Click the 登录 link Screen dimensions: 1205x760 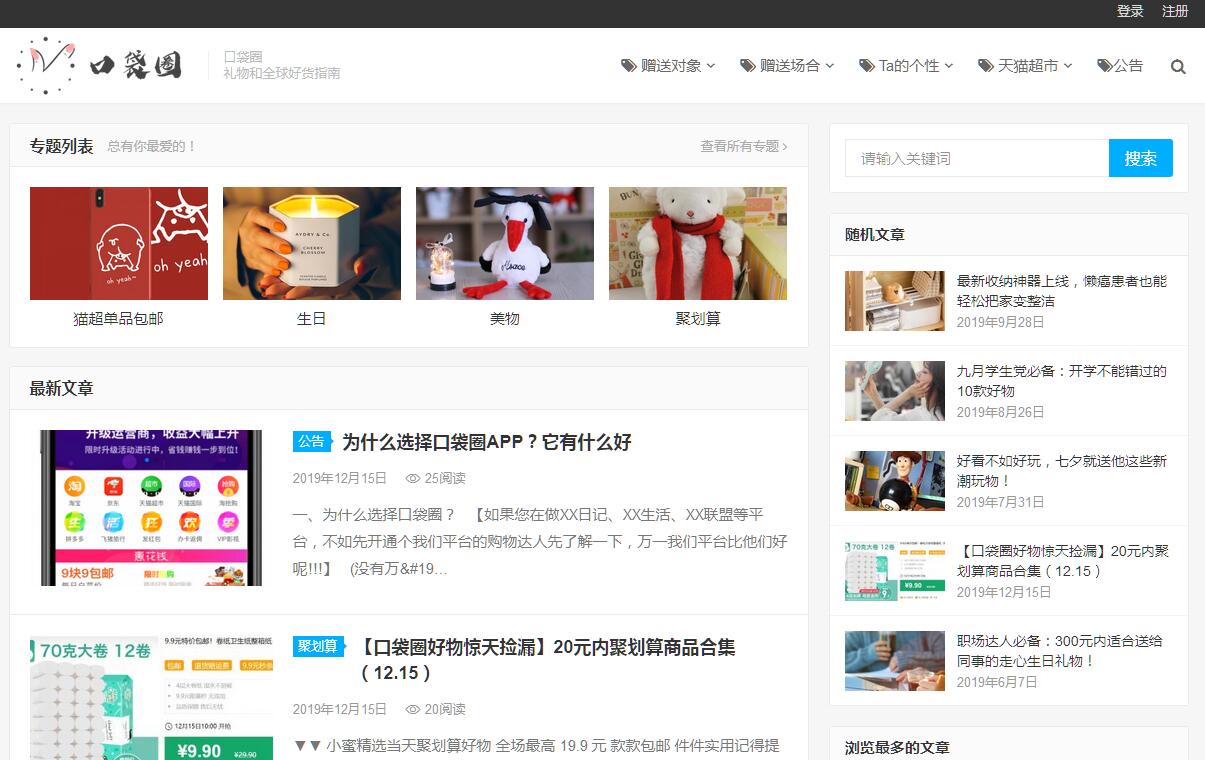coord(1130,11)
